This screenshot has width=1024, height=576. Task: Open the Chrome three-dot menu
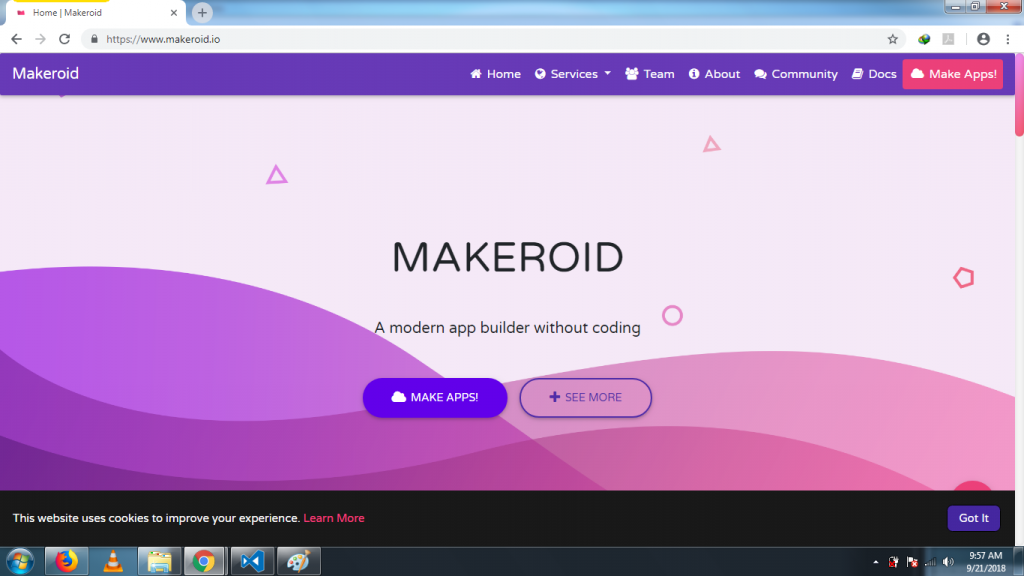pos(1008,39)
